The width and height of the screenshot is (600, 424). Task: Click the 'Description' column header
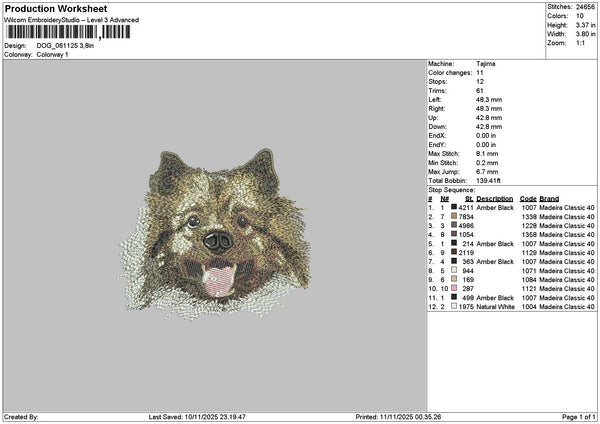click(494, 199)
